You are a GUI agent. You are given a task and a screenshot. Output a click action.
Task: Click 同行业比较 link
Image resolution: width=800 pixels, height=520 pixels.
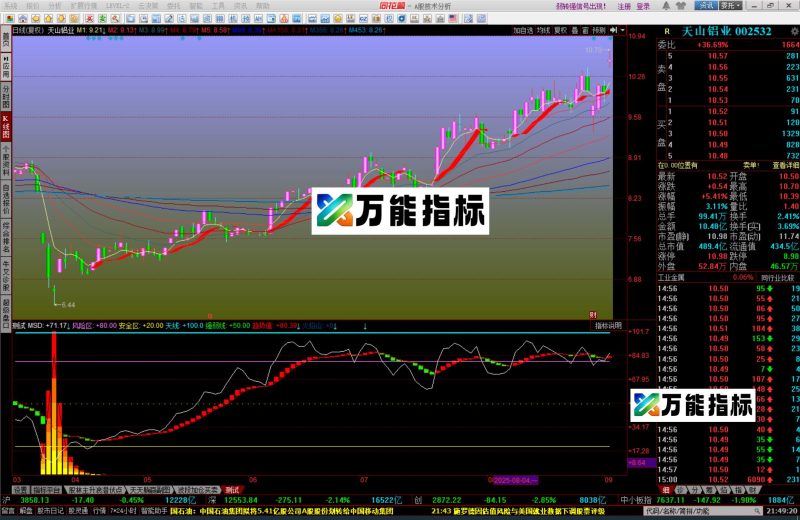click(x=778, y=278)
